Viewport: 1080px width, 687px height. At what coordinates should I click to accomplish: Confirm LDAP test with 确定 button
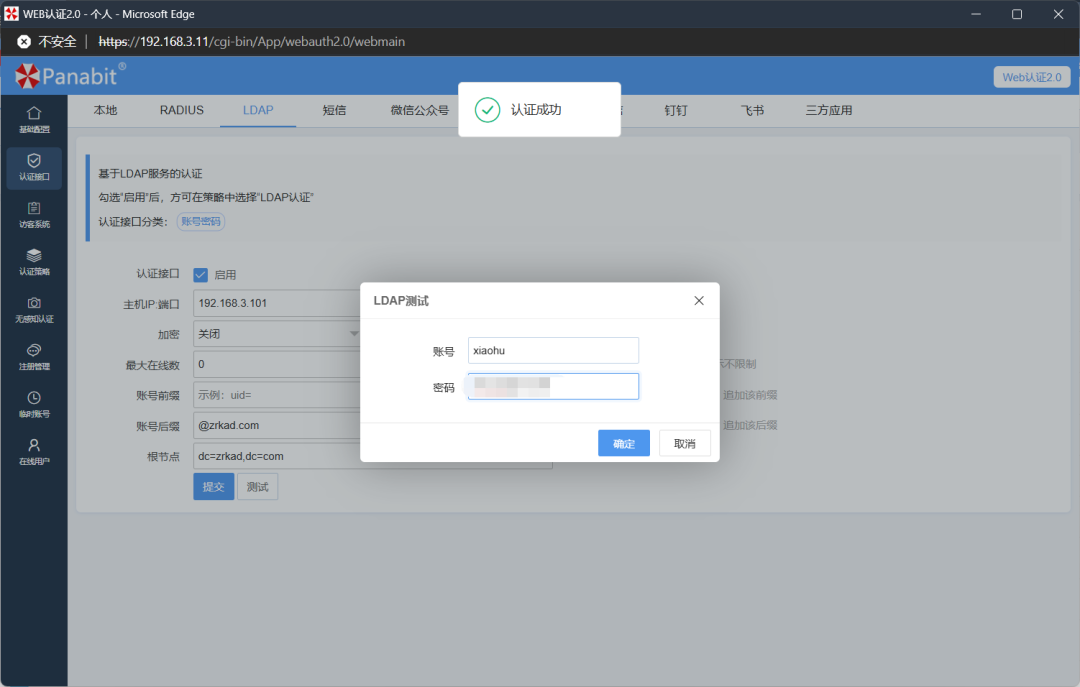coord(623,442)
